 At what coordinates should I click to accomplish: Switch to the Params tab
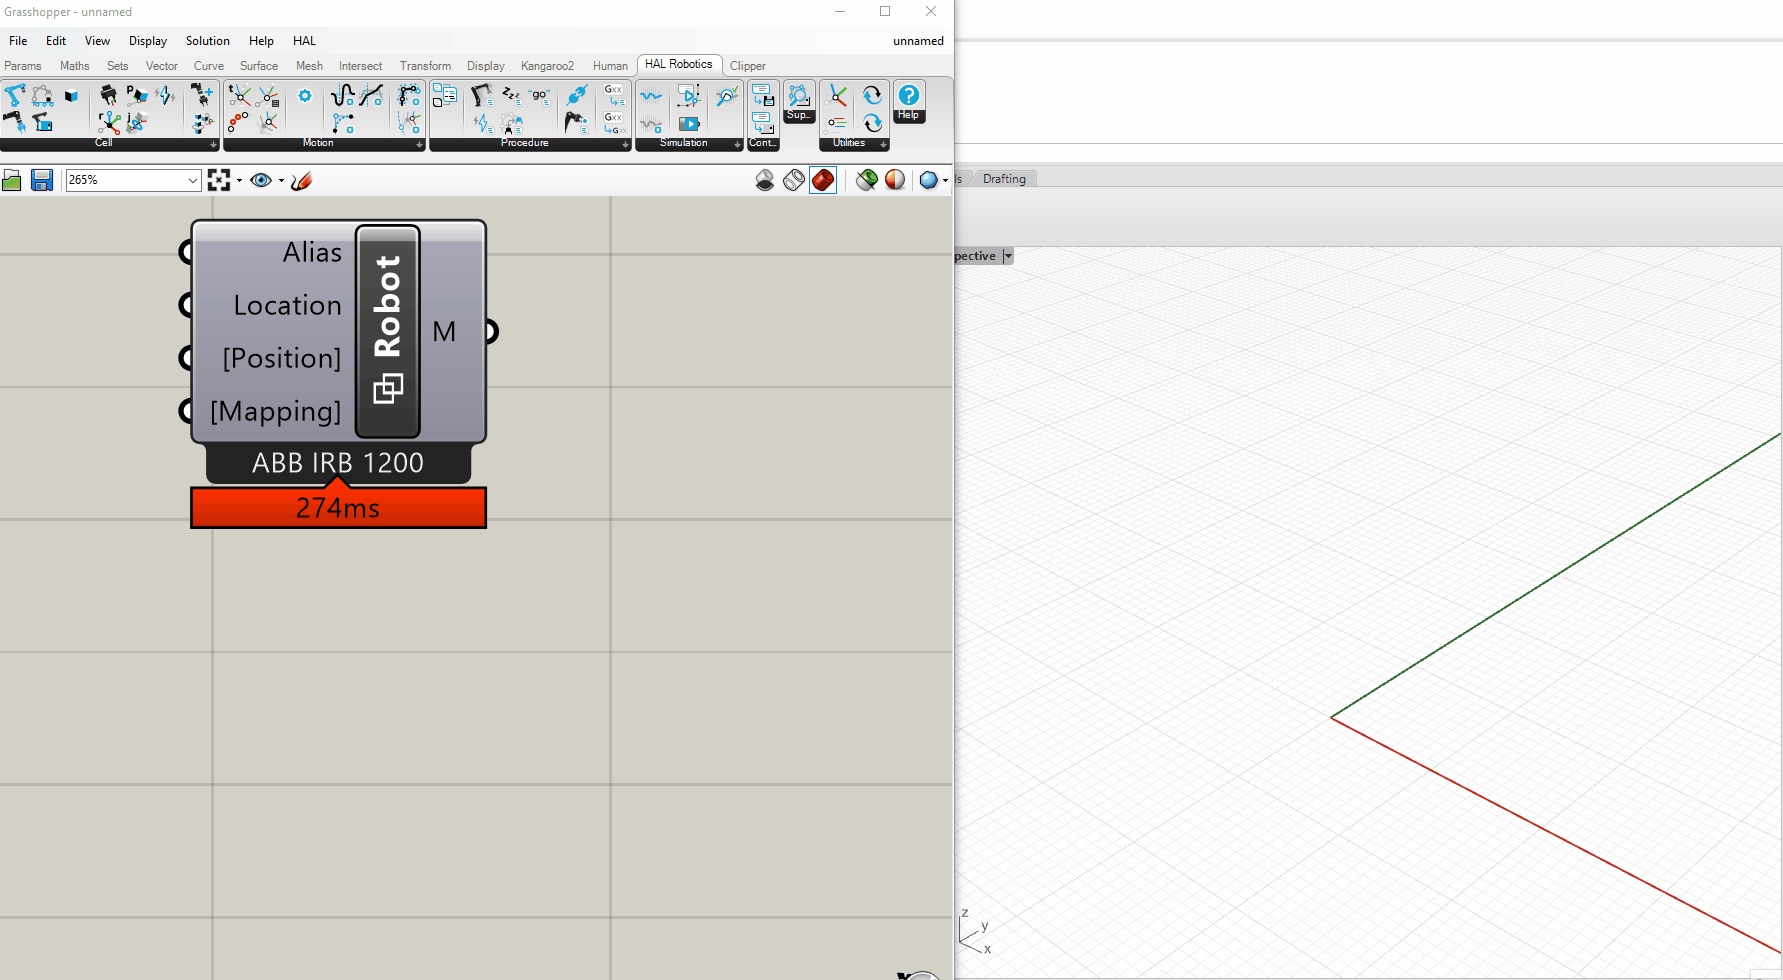(23, 66)
